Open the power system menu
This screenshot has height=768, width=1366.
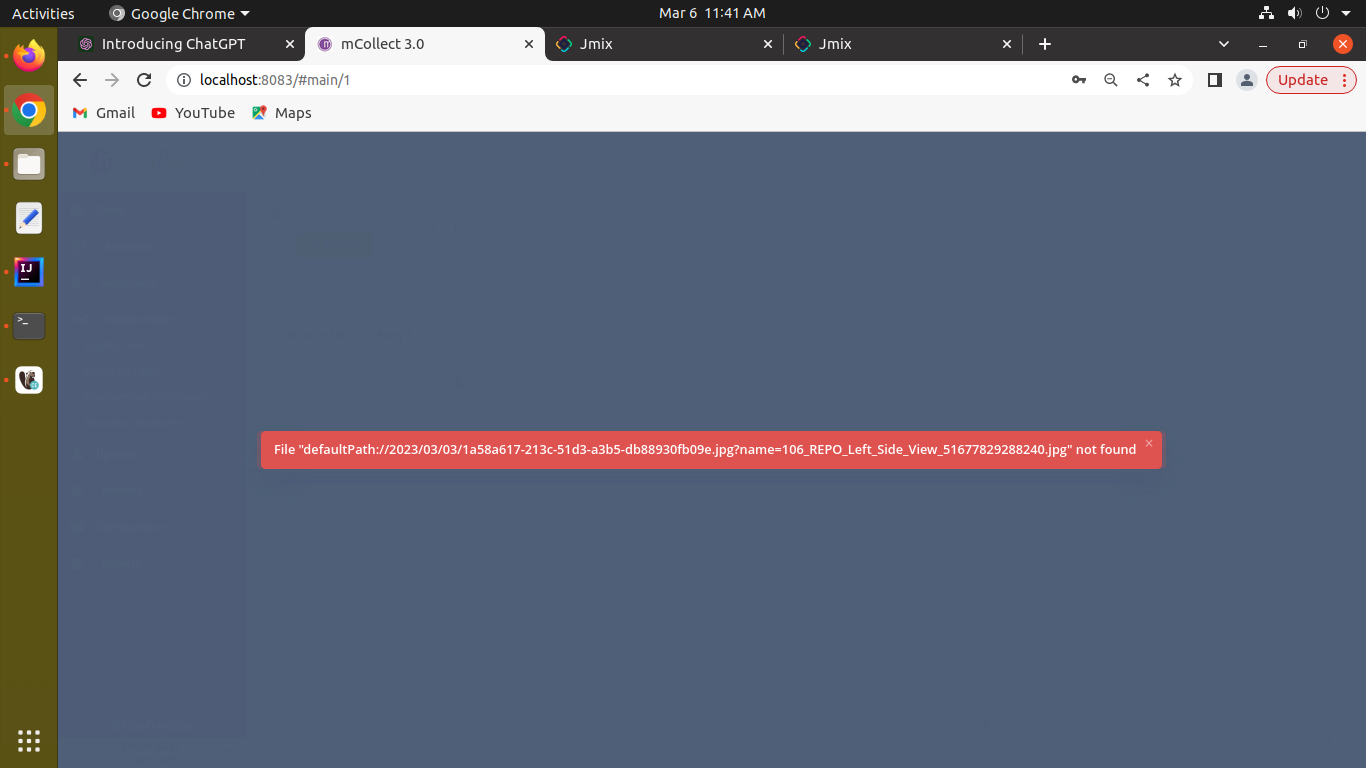pyautogui.click(x=1322, y=13)
